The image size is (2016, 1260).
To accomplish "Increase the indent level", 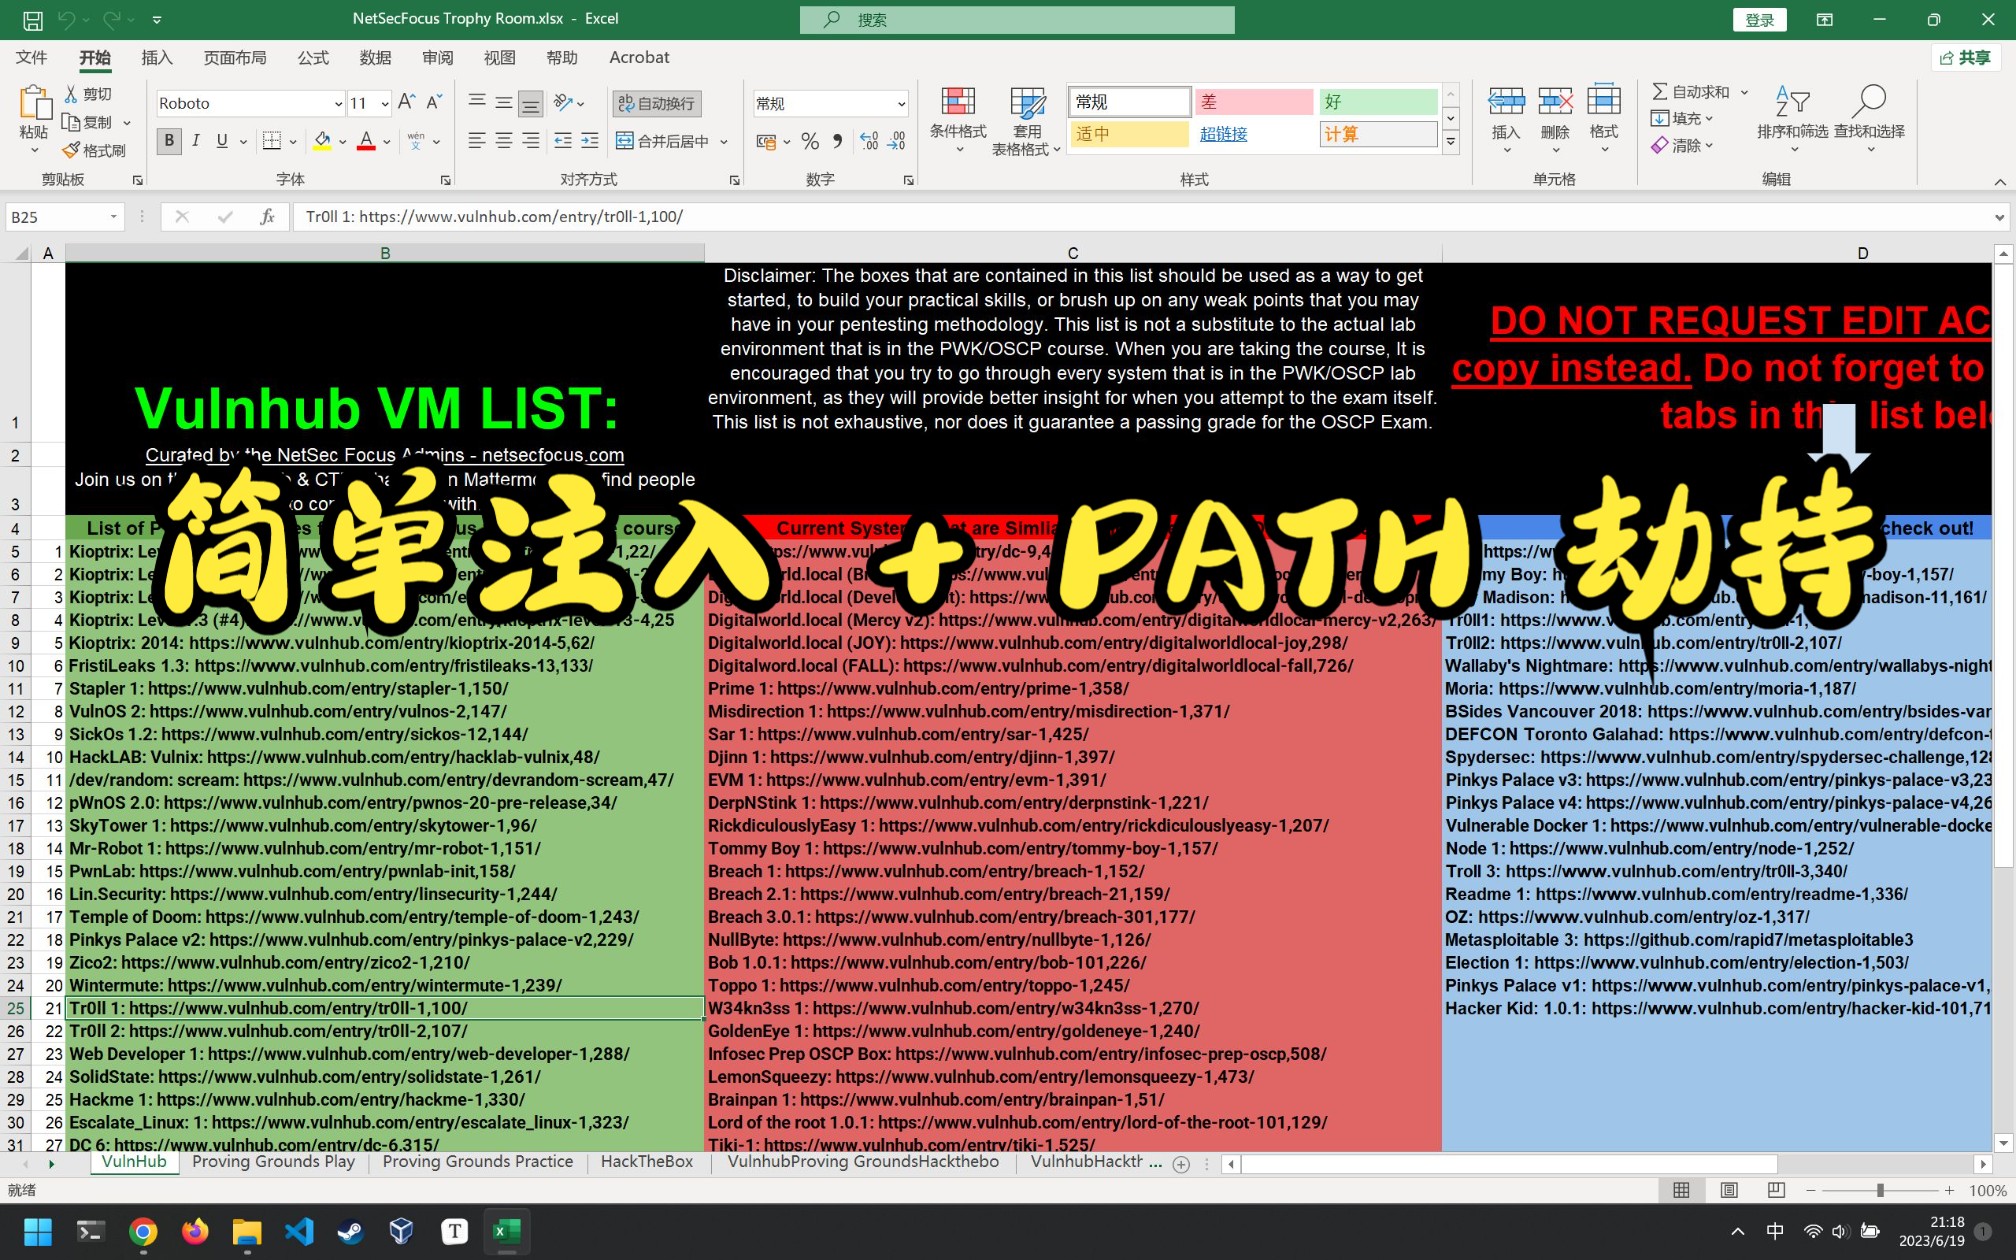I will (x=590, y=141).
